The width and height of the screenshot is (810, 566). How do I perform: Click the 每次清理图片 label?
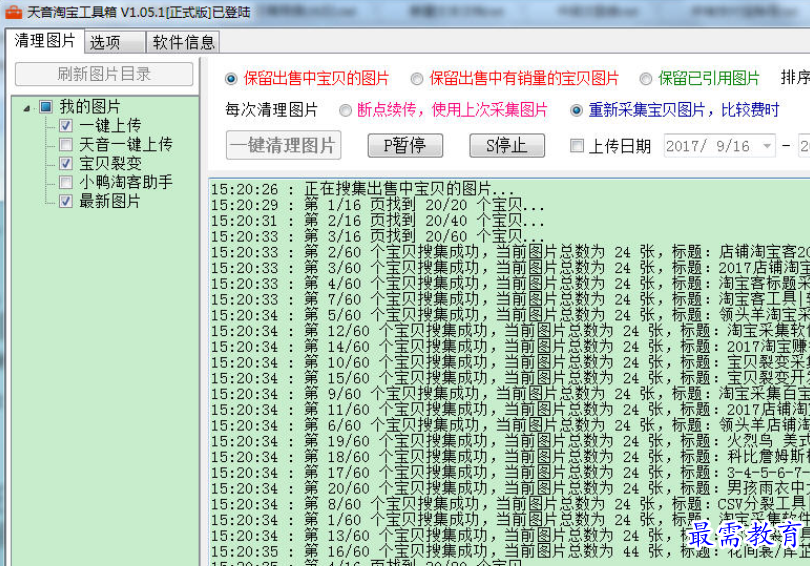(x=272, y=110)
